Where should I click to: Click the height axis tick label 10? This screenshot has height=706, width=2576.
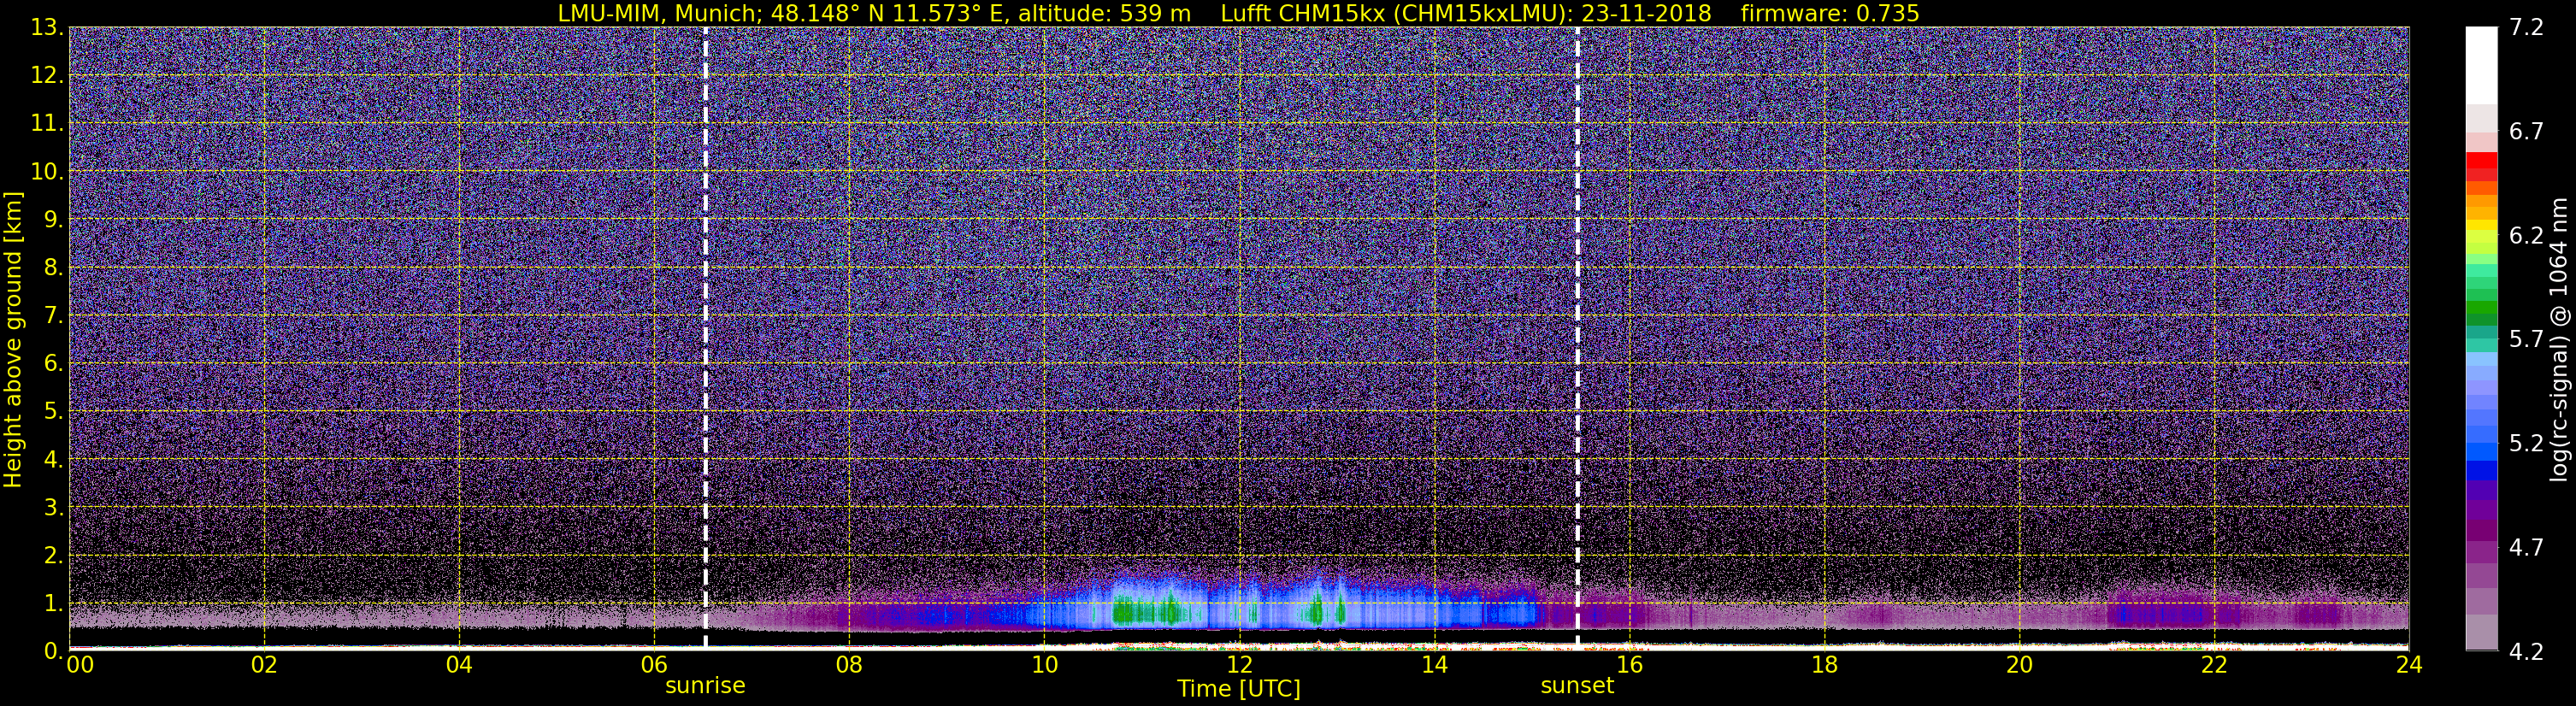pyautogui.click(x=46, y=172)
